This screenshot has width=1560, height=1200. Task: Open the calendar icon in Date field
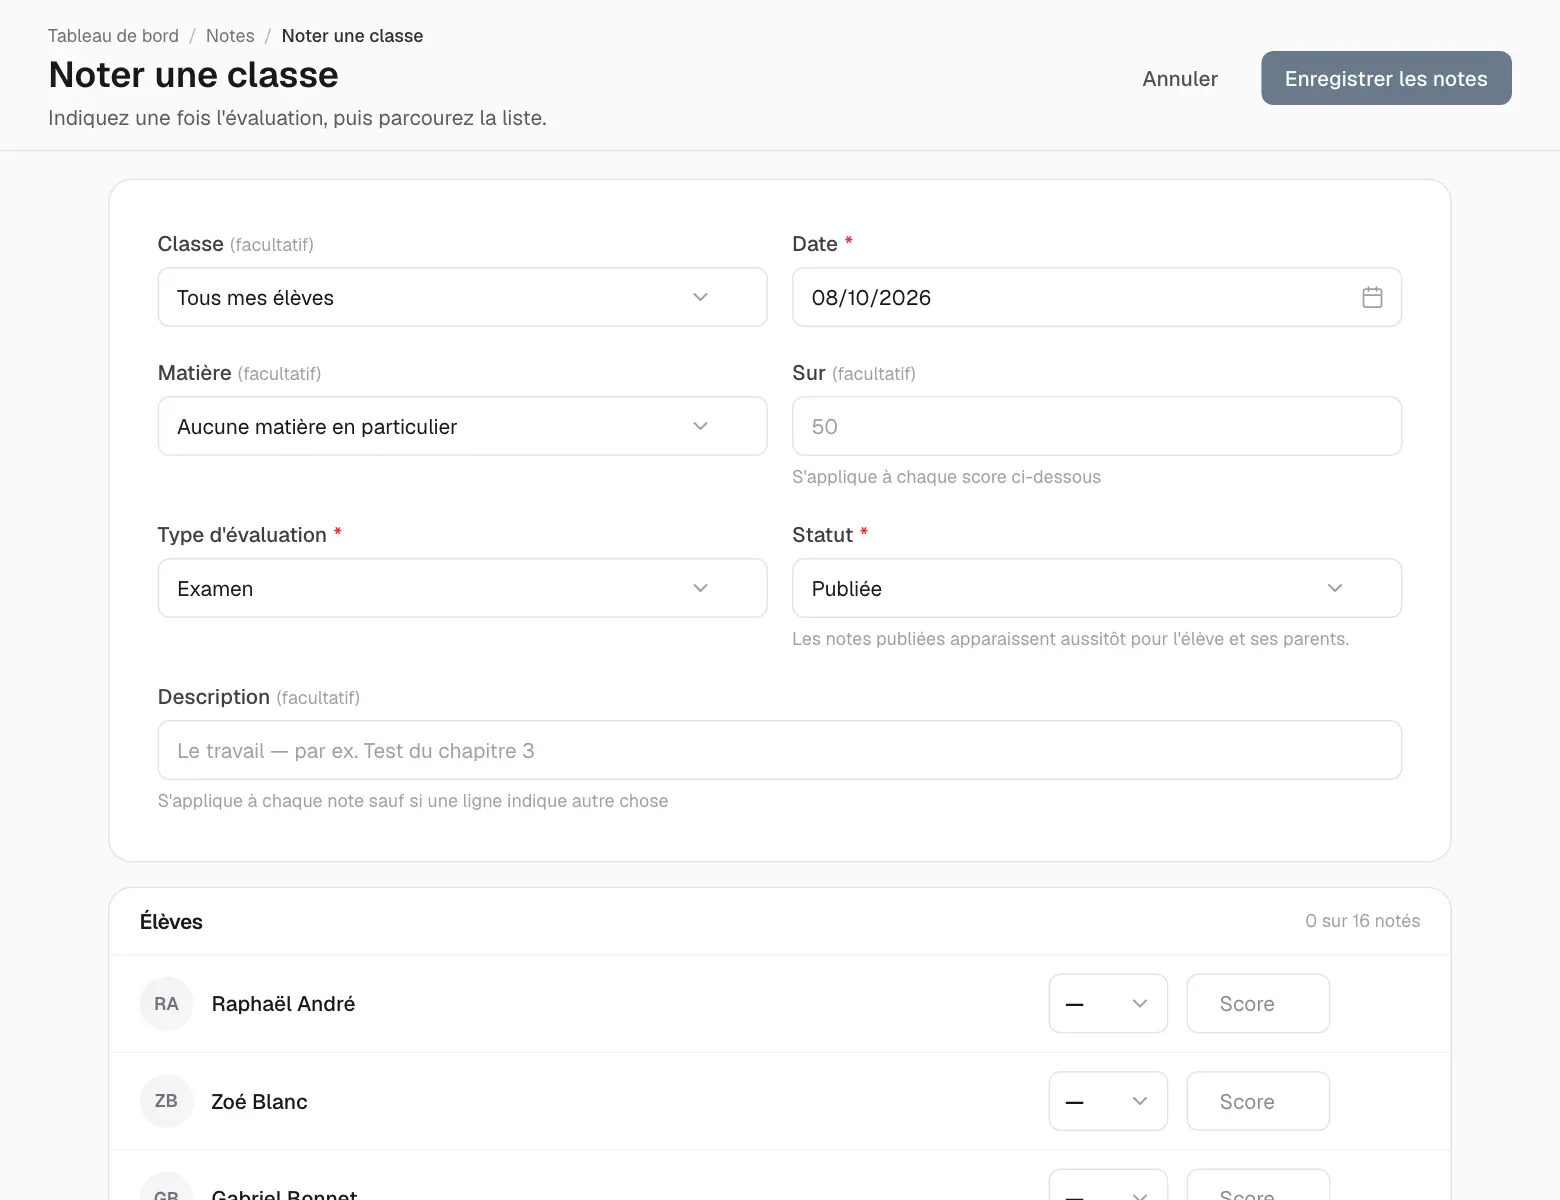(1372, 297)
